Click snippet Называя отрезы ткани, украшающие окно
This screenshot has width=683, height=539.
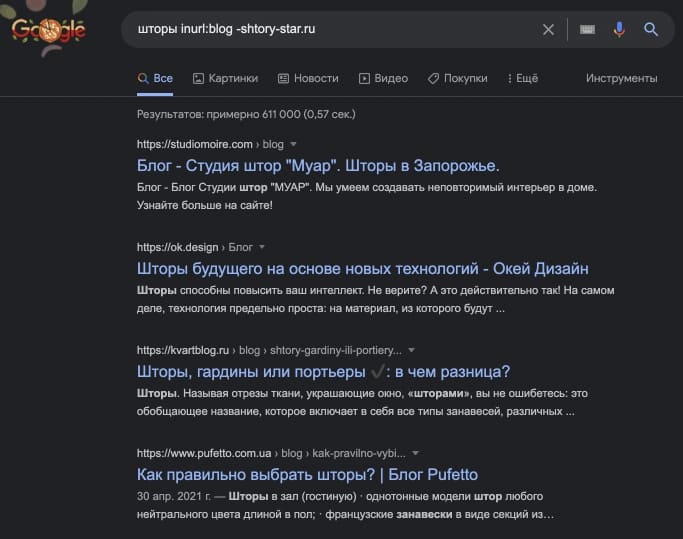pos(362,402)
